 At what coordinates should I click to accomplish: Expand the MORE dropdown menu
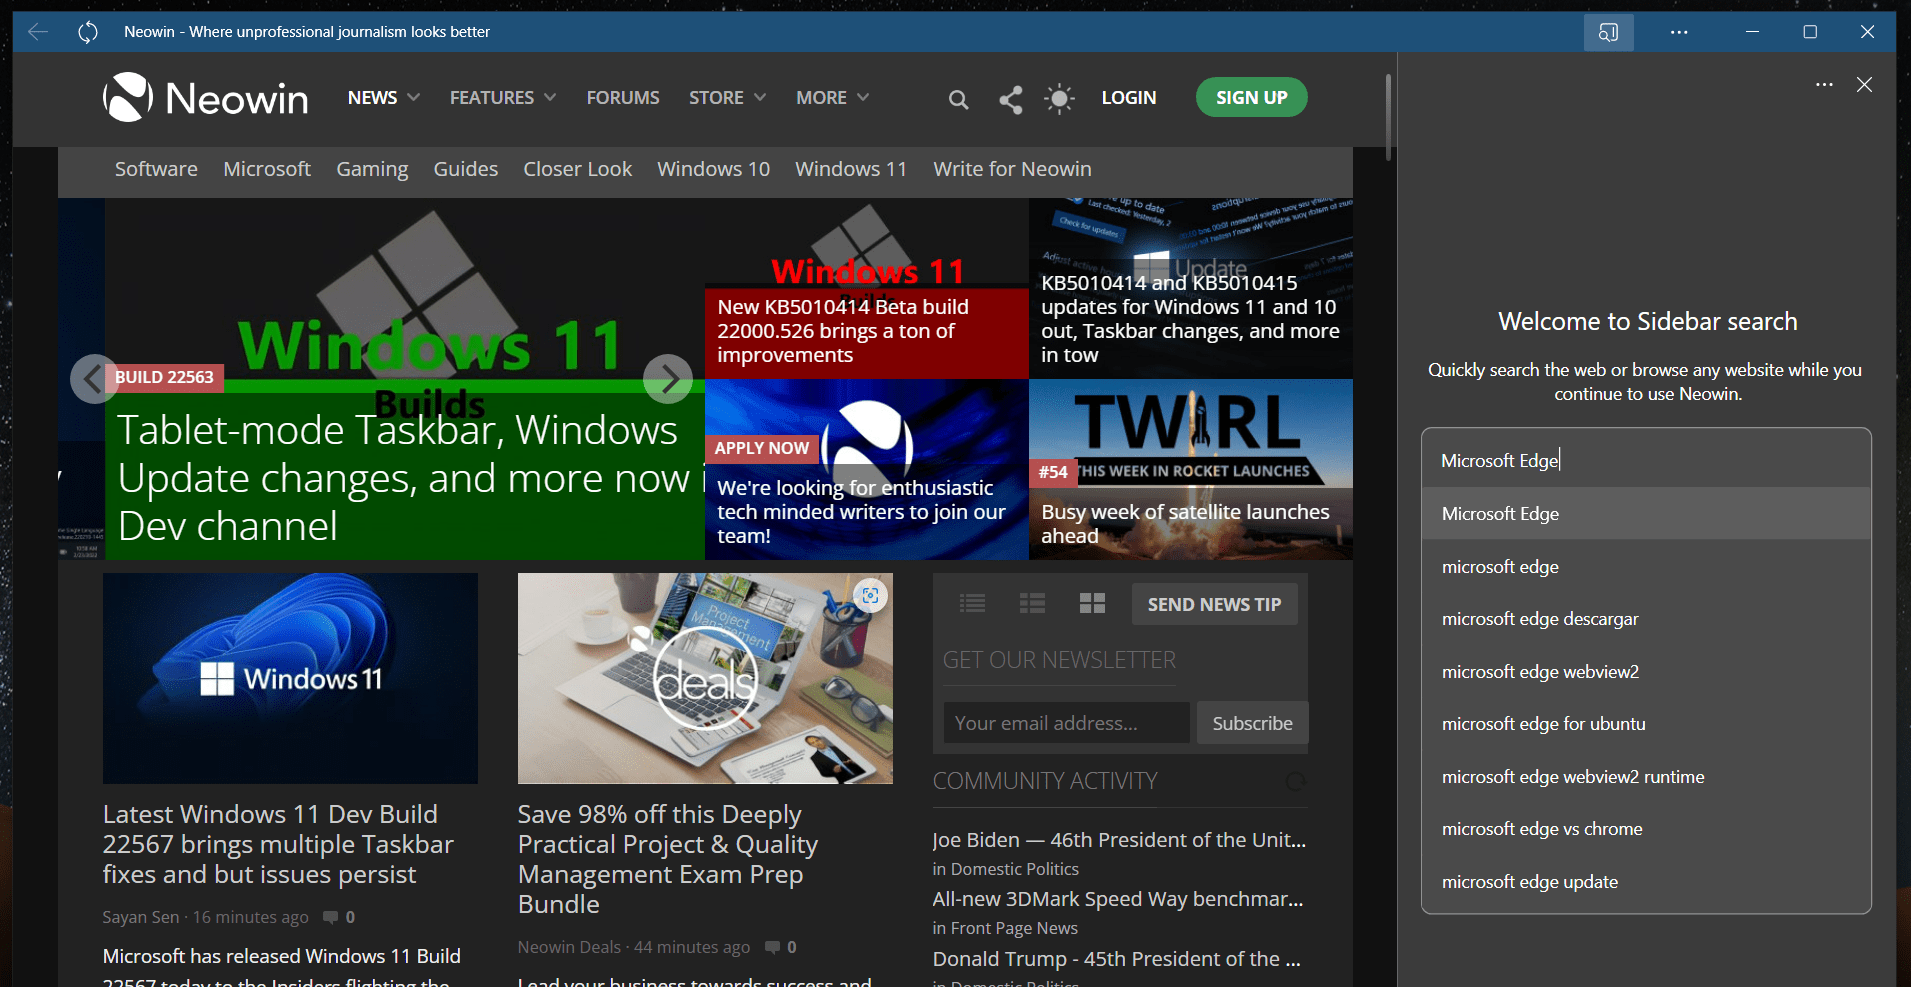click(833, 98)
